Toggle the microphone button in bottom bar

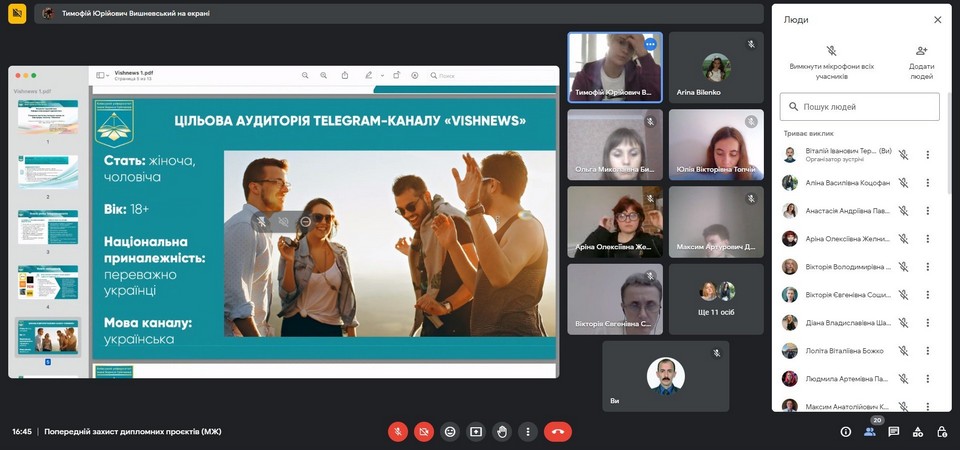coord(398,431)
